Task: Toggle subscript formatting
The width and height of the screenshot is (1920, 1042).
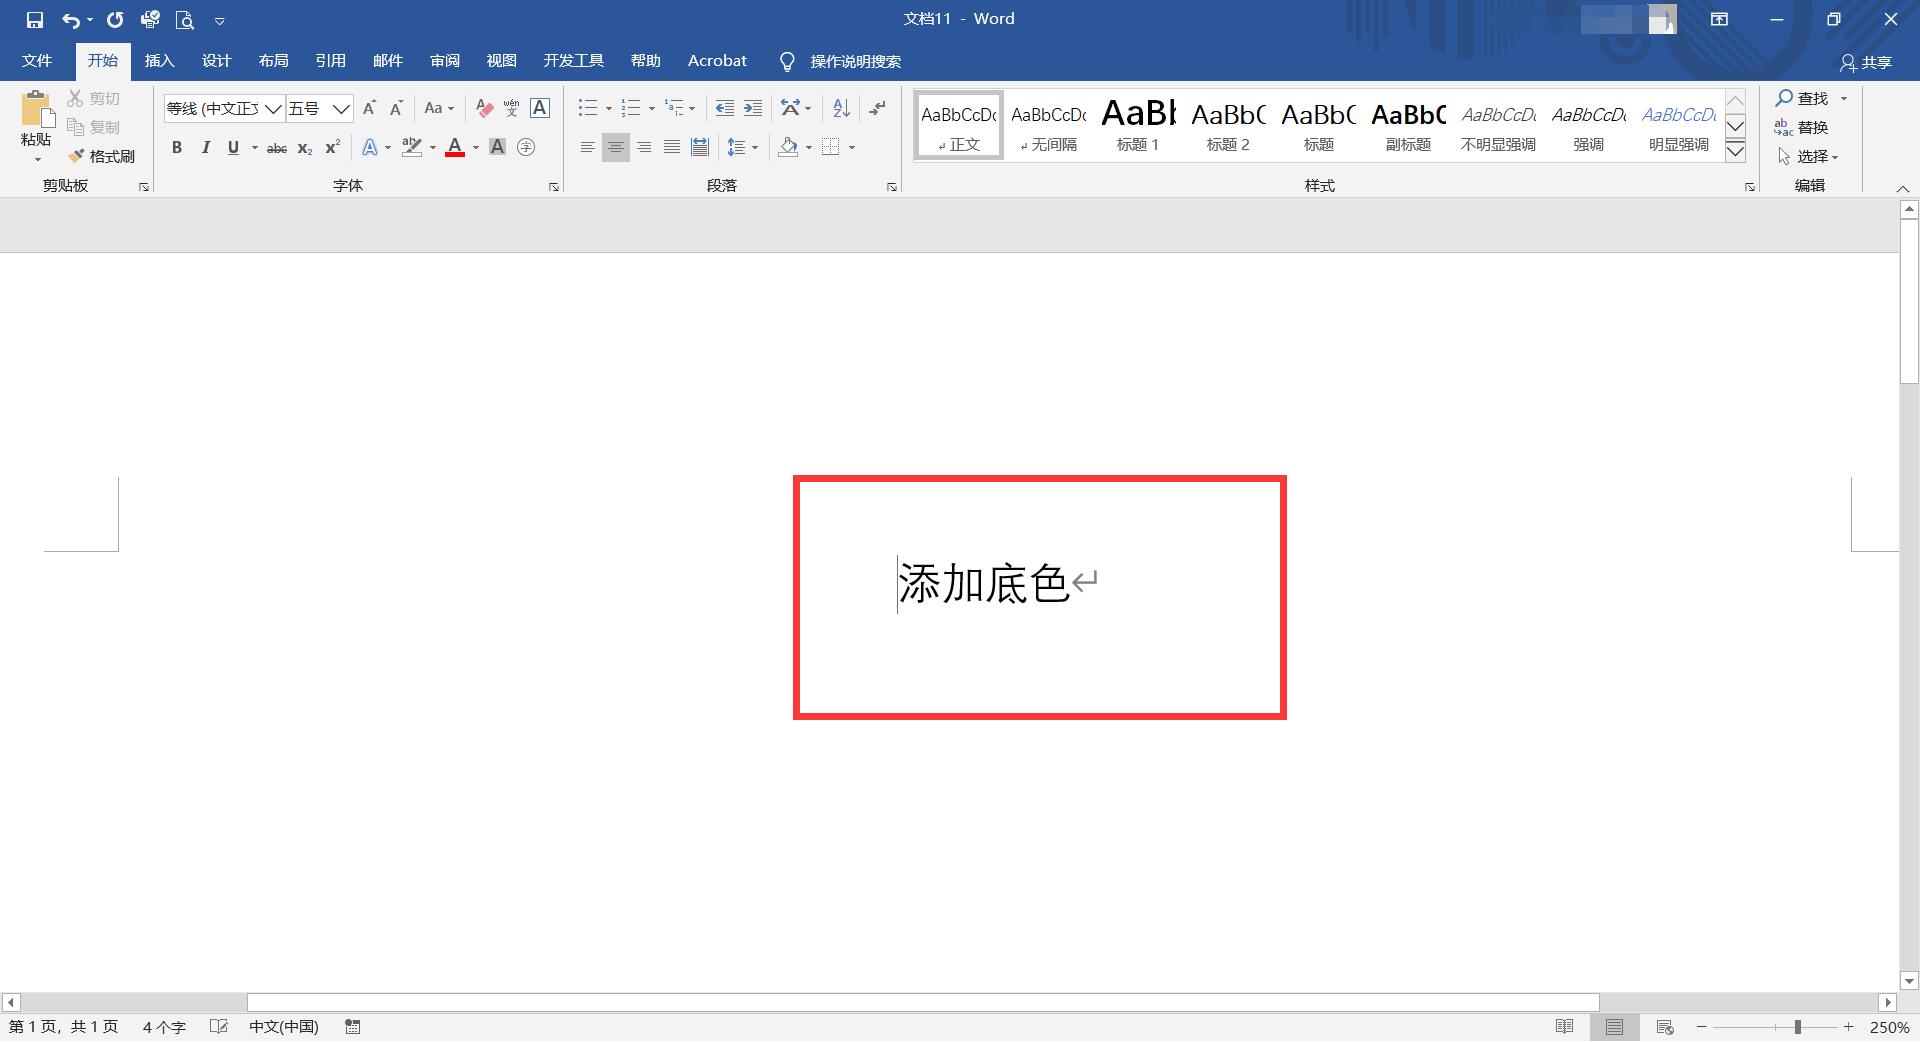Action: [305, 148]
